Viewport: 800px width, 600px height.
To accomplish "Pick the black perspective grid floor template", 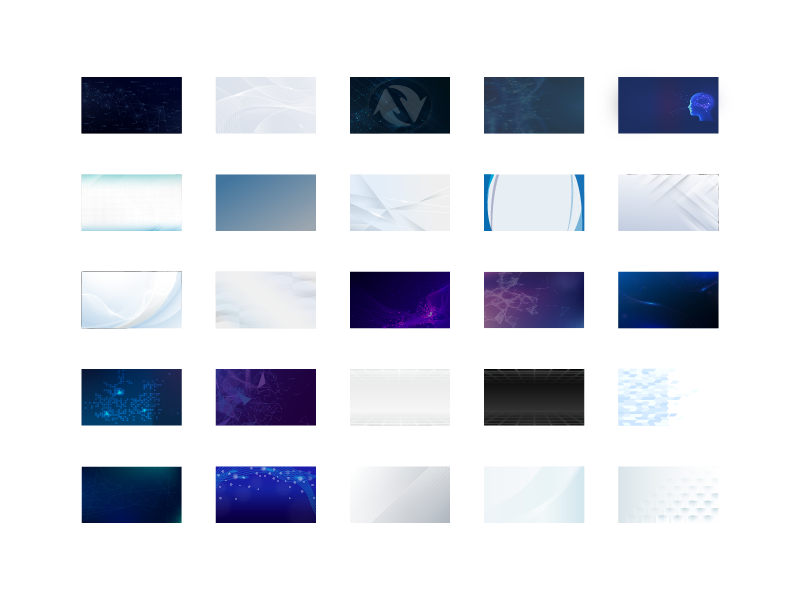I will (x=534, y=394).
